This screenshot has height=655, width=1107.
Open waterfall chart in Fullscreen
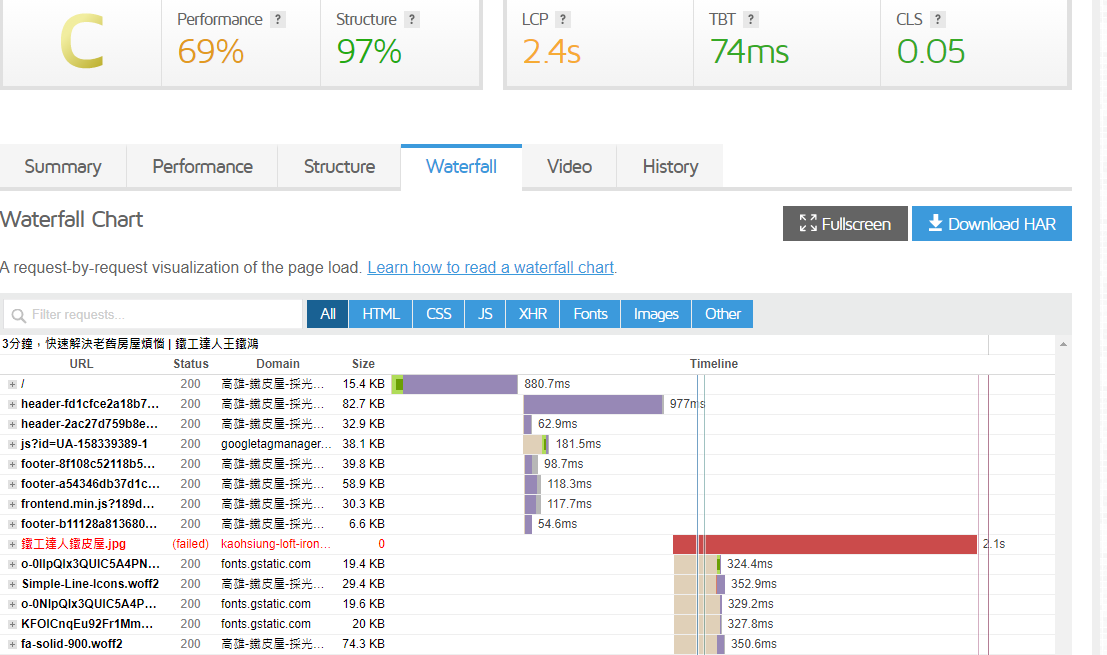tap(845, 224)
